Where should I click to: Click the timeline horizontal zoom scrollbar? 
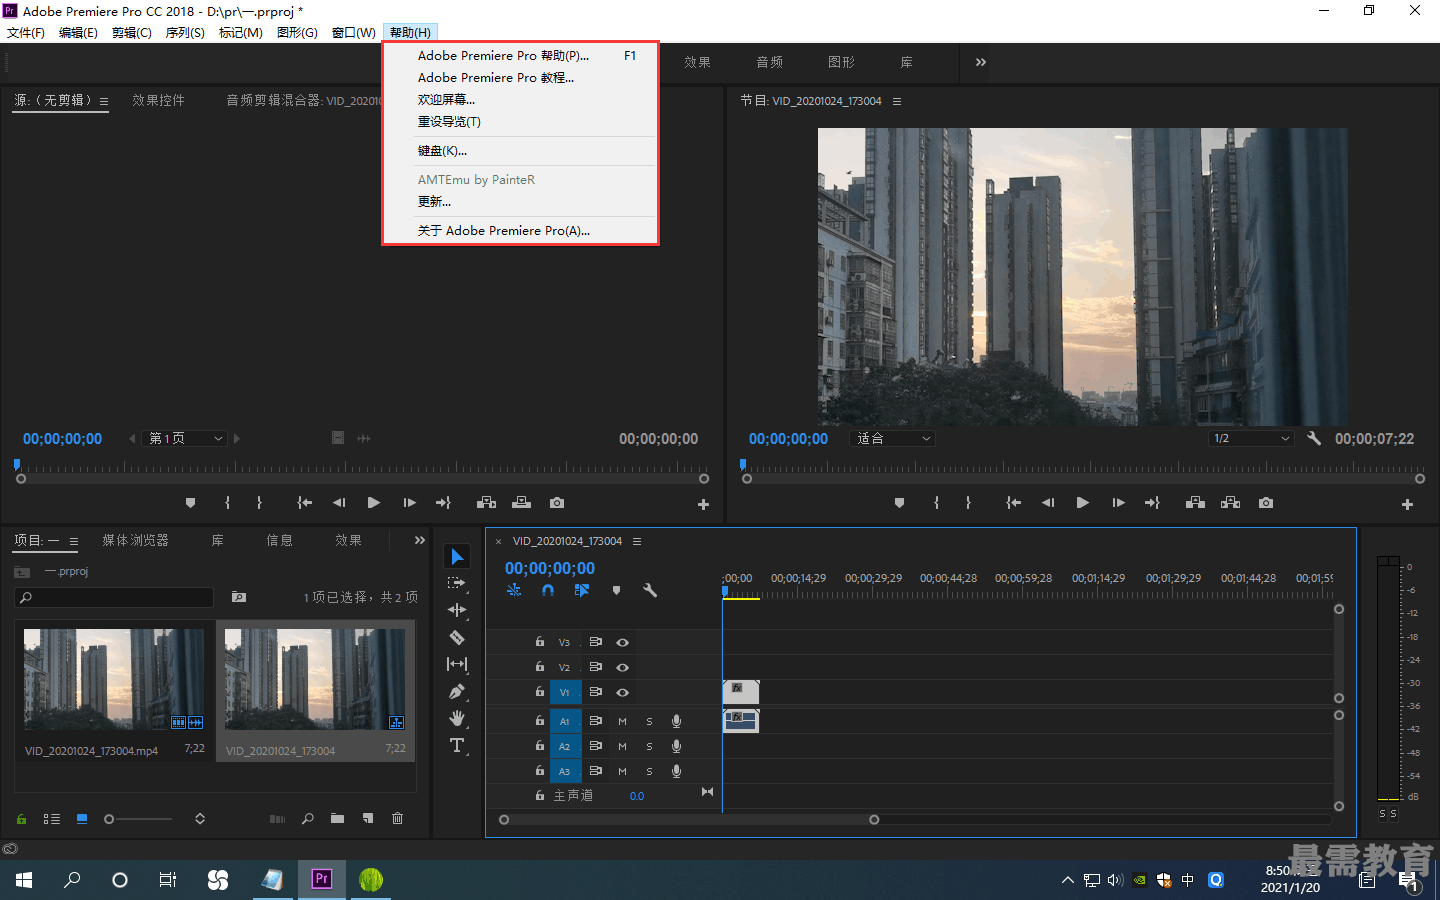click(x=689, y=820)
